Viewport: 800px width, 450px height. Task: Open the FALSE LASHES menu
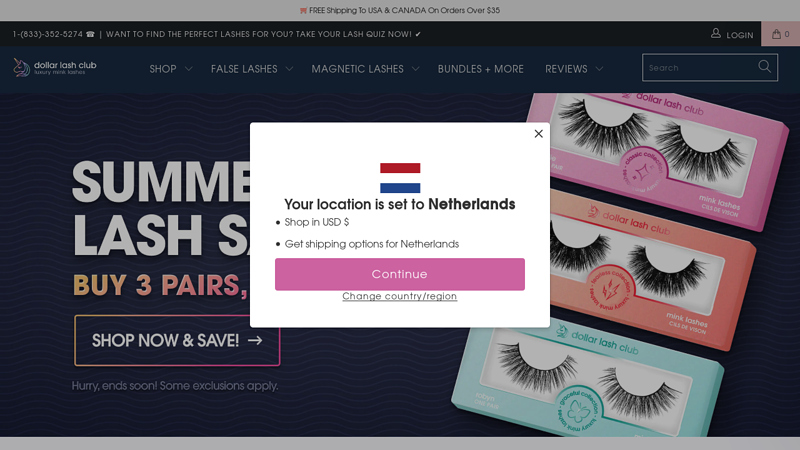click(244, 69)
